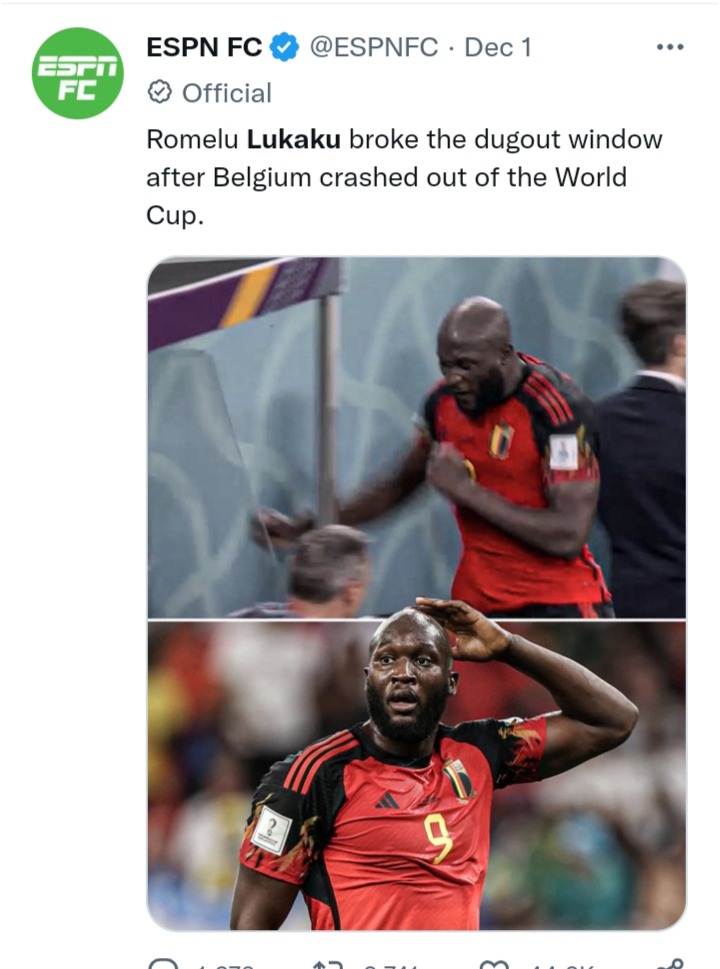Click the reply count number

(x=225, y=965)
